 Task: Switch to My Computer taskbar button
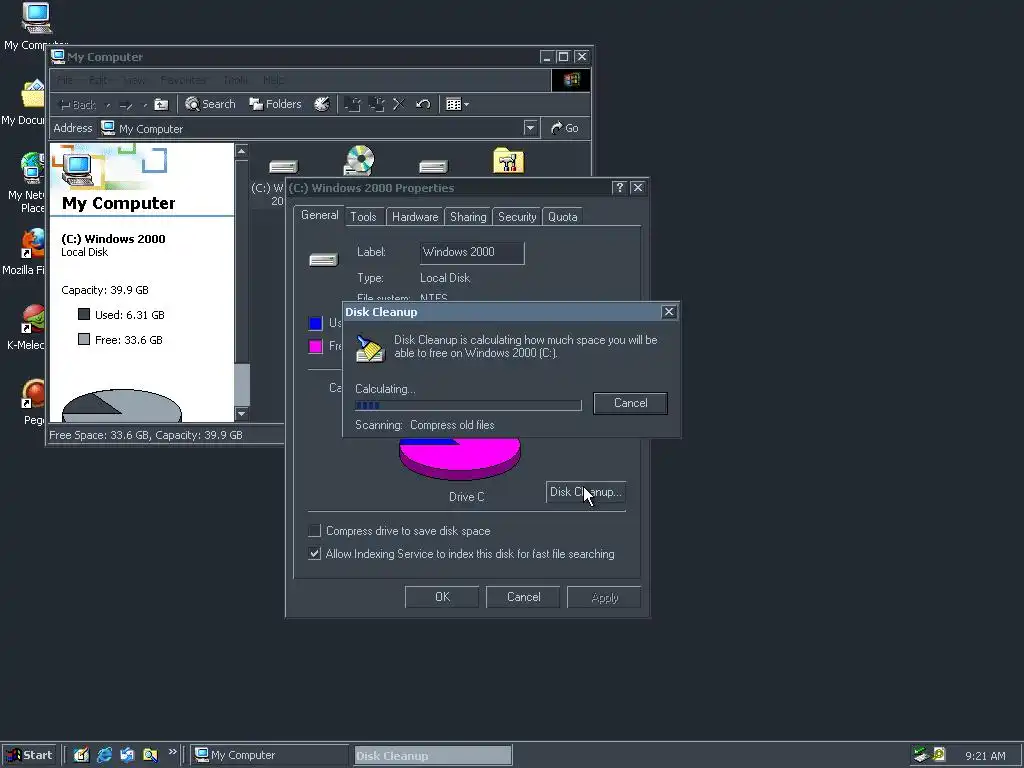(x=271, y=755)
